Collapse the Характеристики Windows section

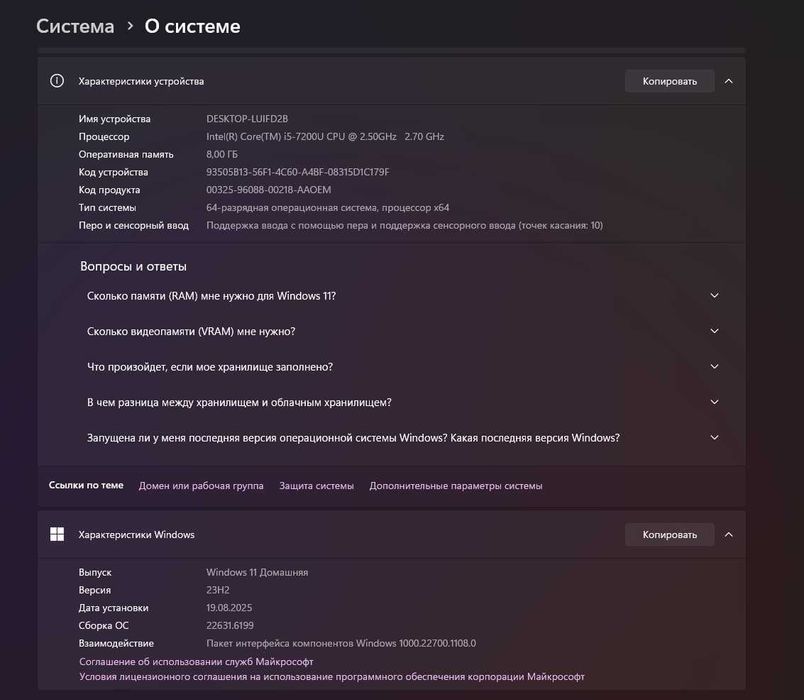point(729,534)
